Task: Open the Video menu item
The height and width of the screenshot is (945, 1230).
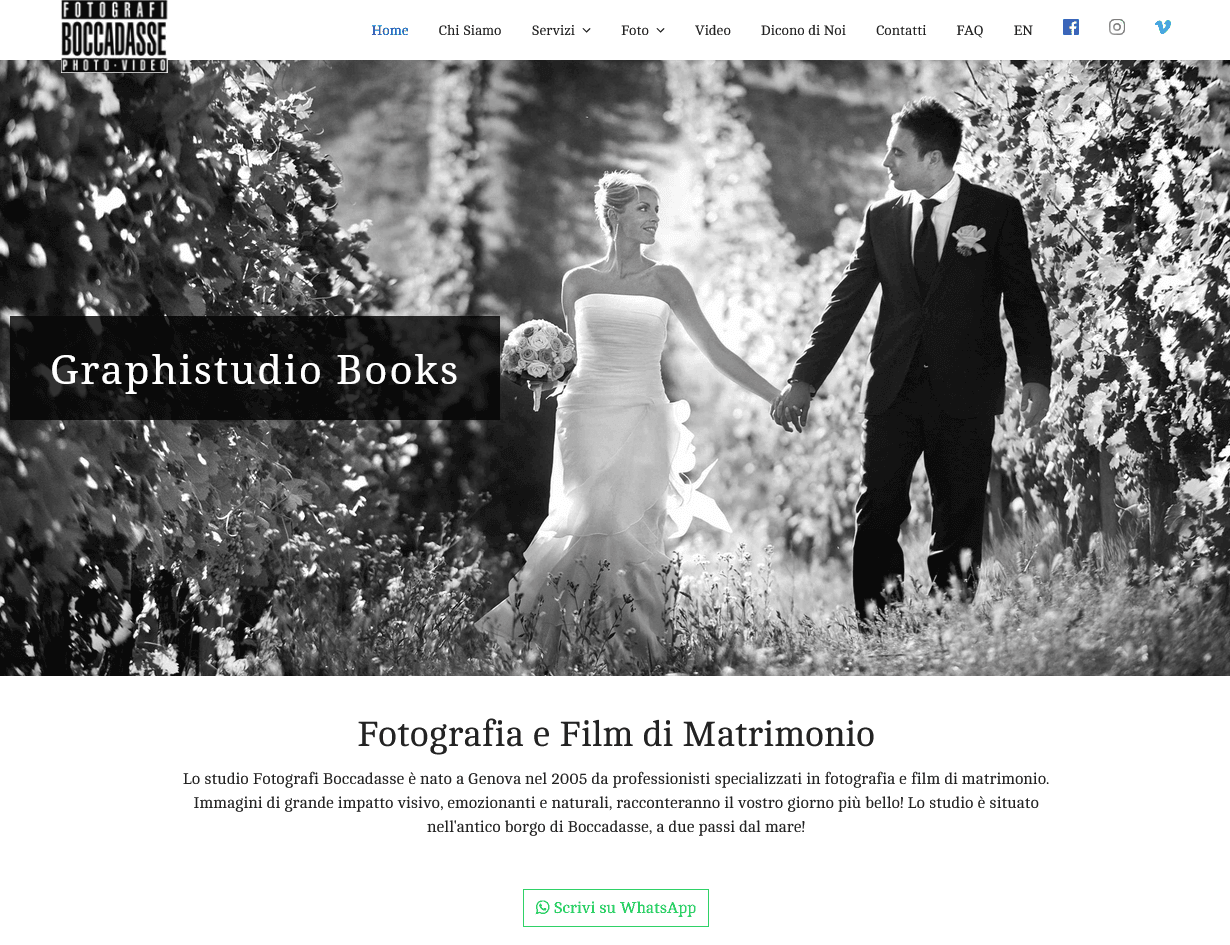Action: 713,30
